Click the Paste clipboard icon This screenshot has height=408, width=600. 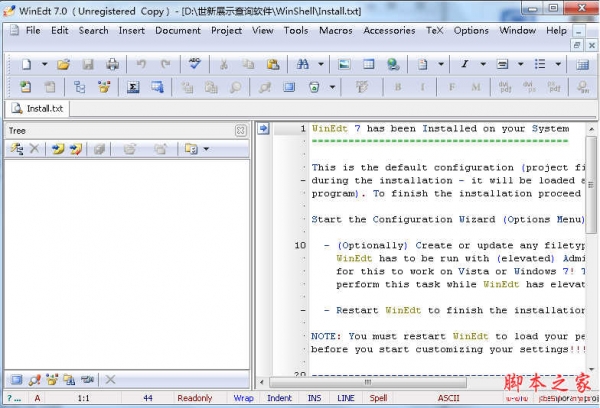273,64
